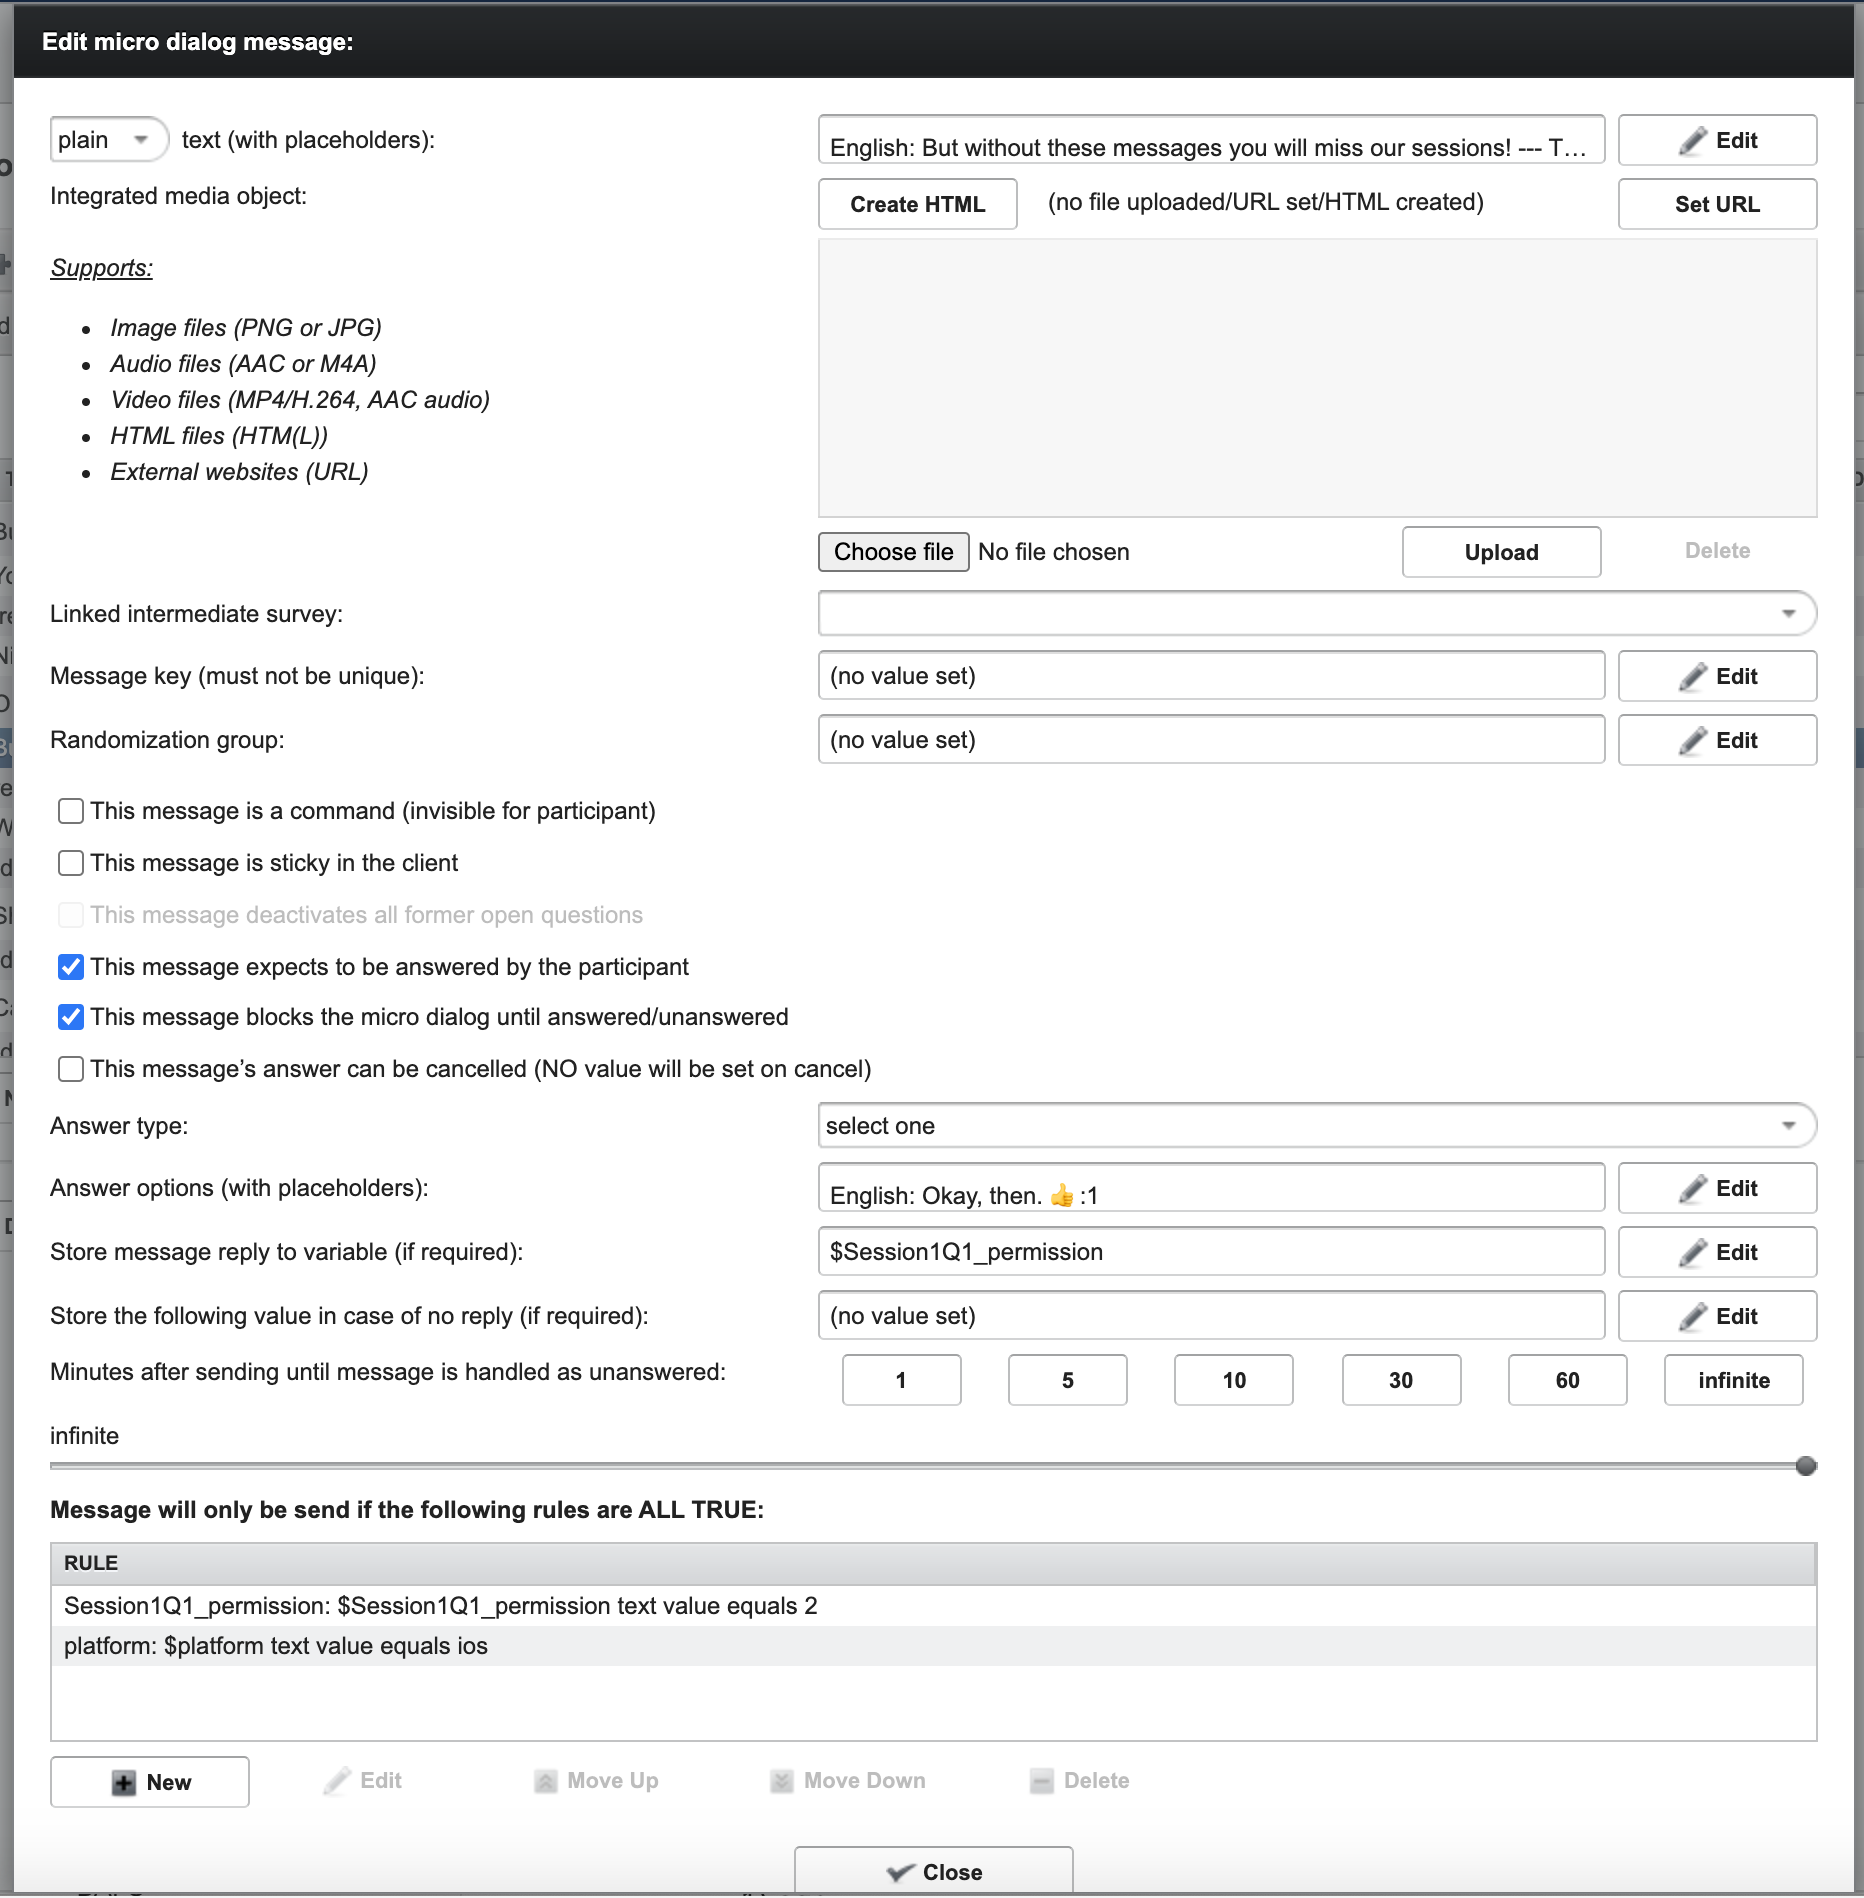Enable 'This message is a command' checkbox
This screenshot has height=1898, width=1864.
pyautogui.click(x=71, y=811)
